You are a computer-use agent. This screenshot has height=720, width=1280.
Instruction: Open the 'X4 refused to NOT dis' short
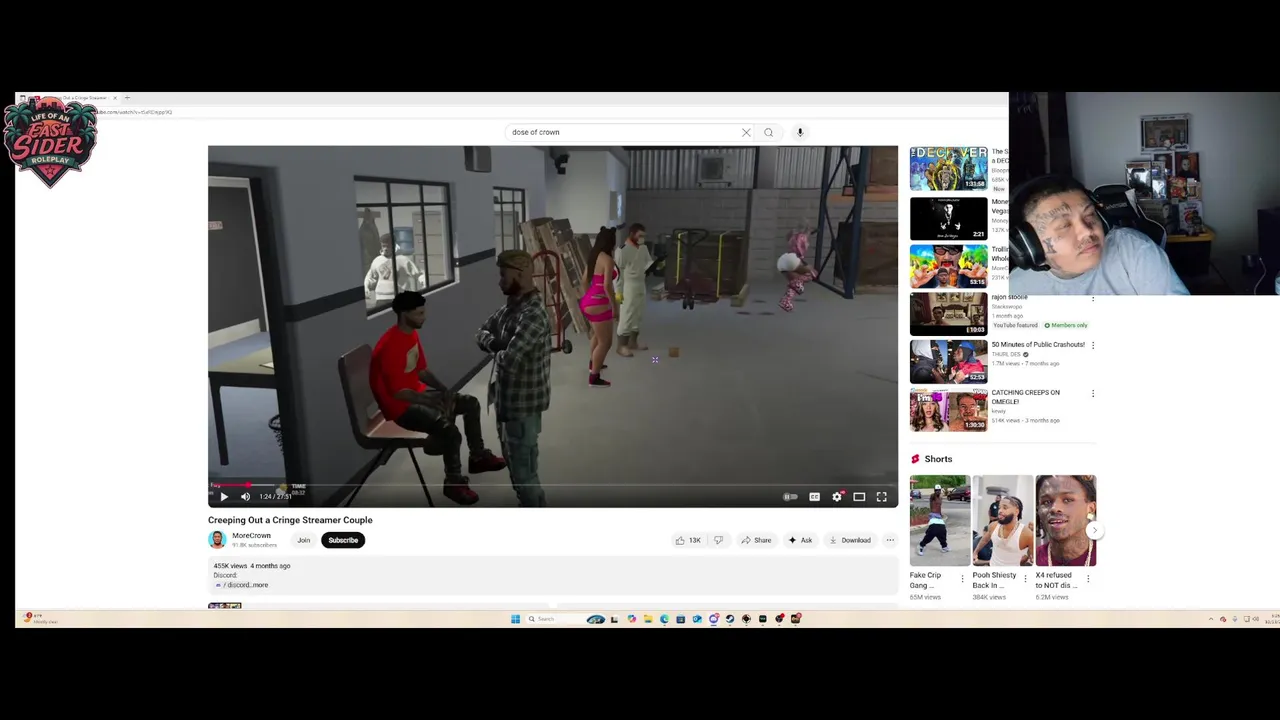point(1066,521)
